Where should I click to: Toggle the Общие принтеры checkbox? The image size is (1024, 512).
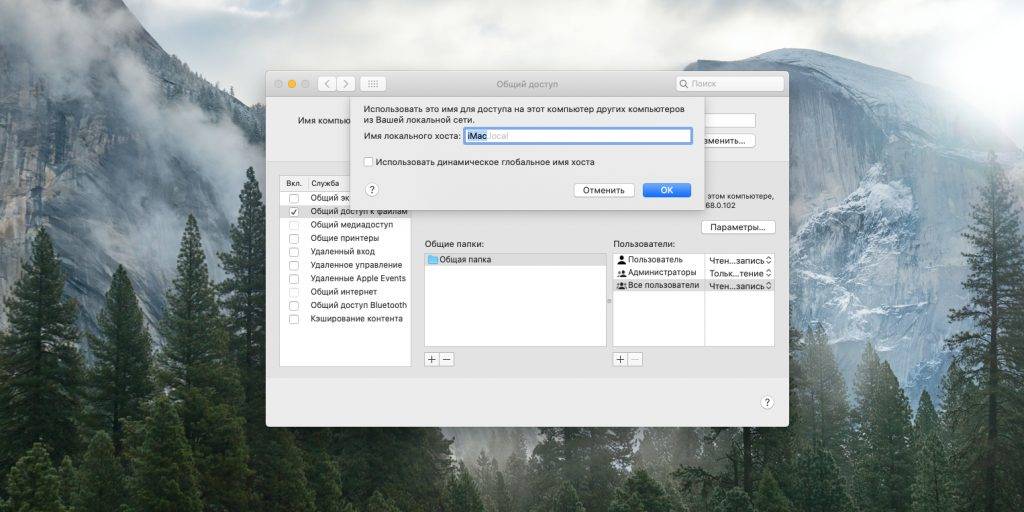[x=294, y=239]
